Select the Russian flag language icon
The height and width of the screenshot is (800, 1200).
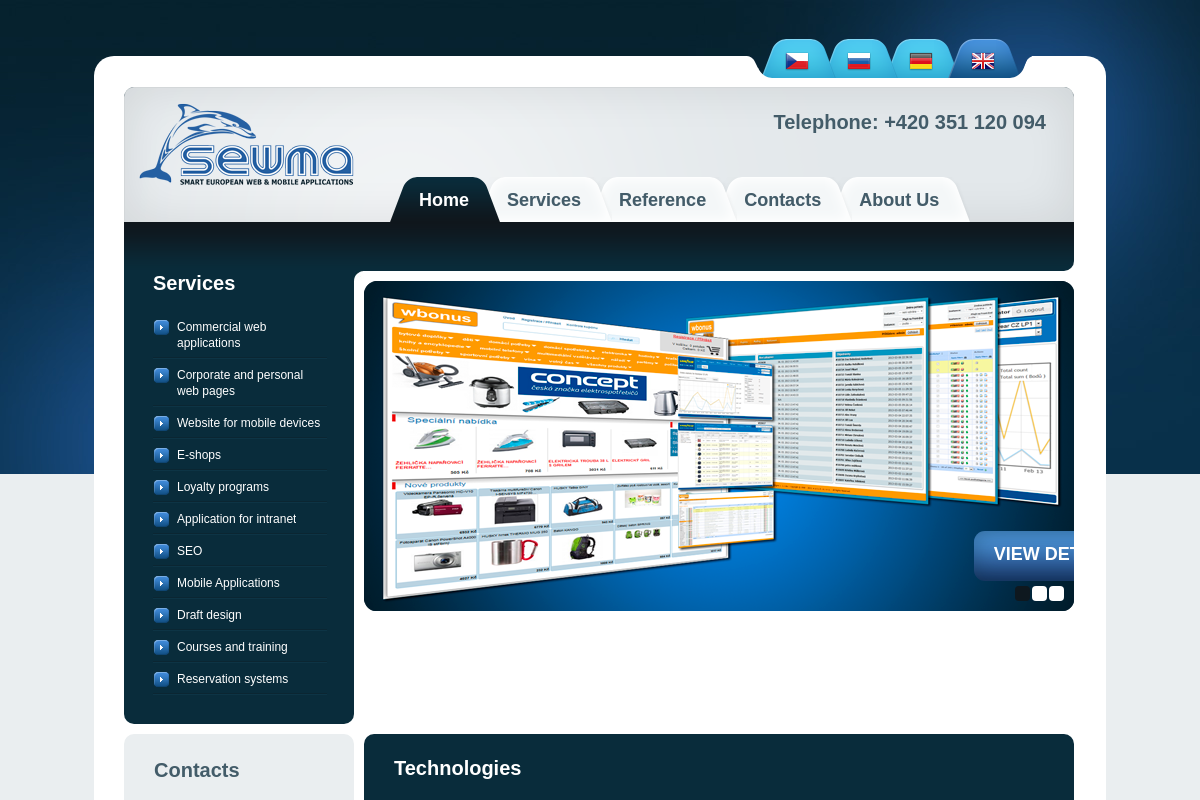858,60
